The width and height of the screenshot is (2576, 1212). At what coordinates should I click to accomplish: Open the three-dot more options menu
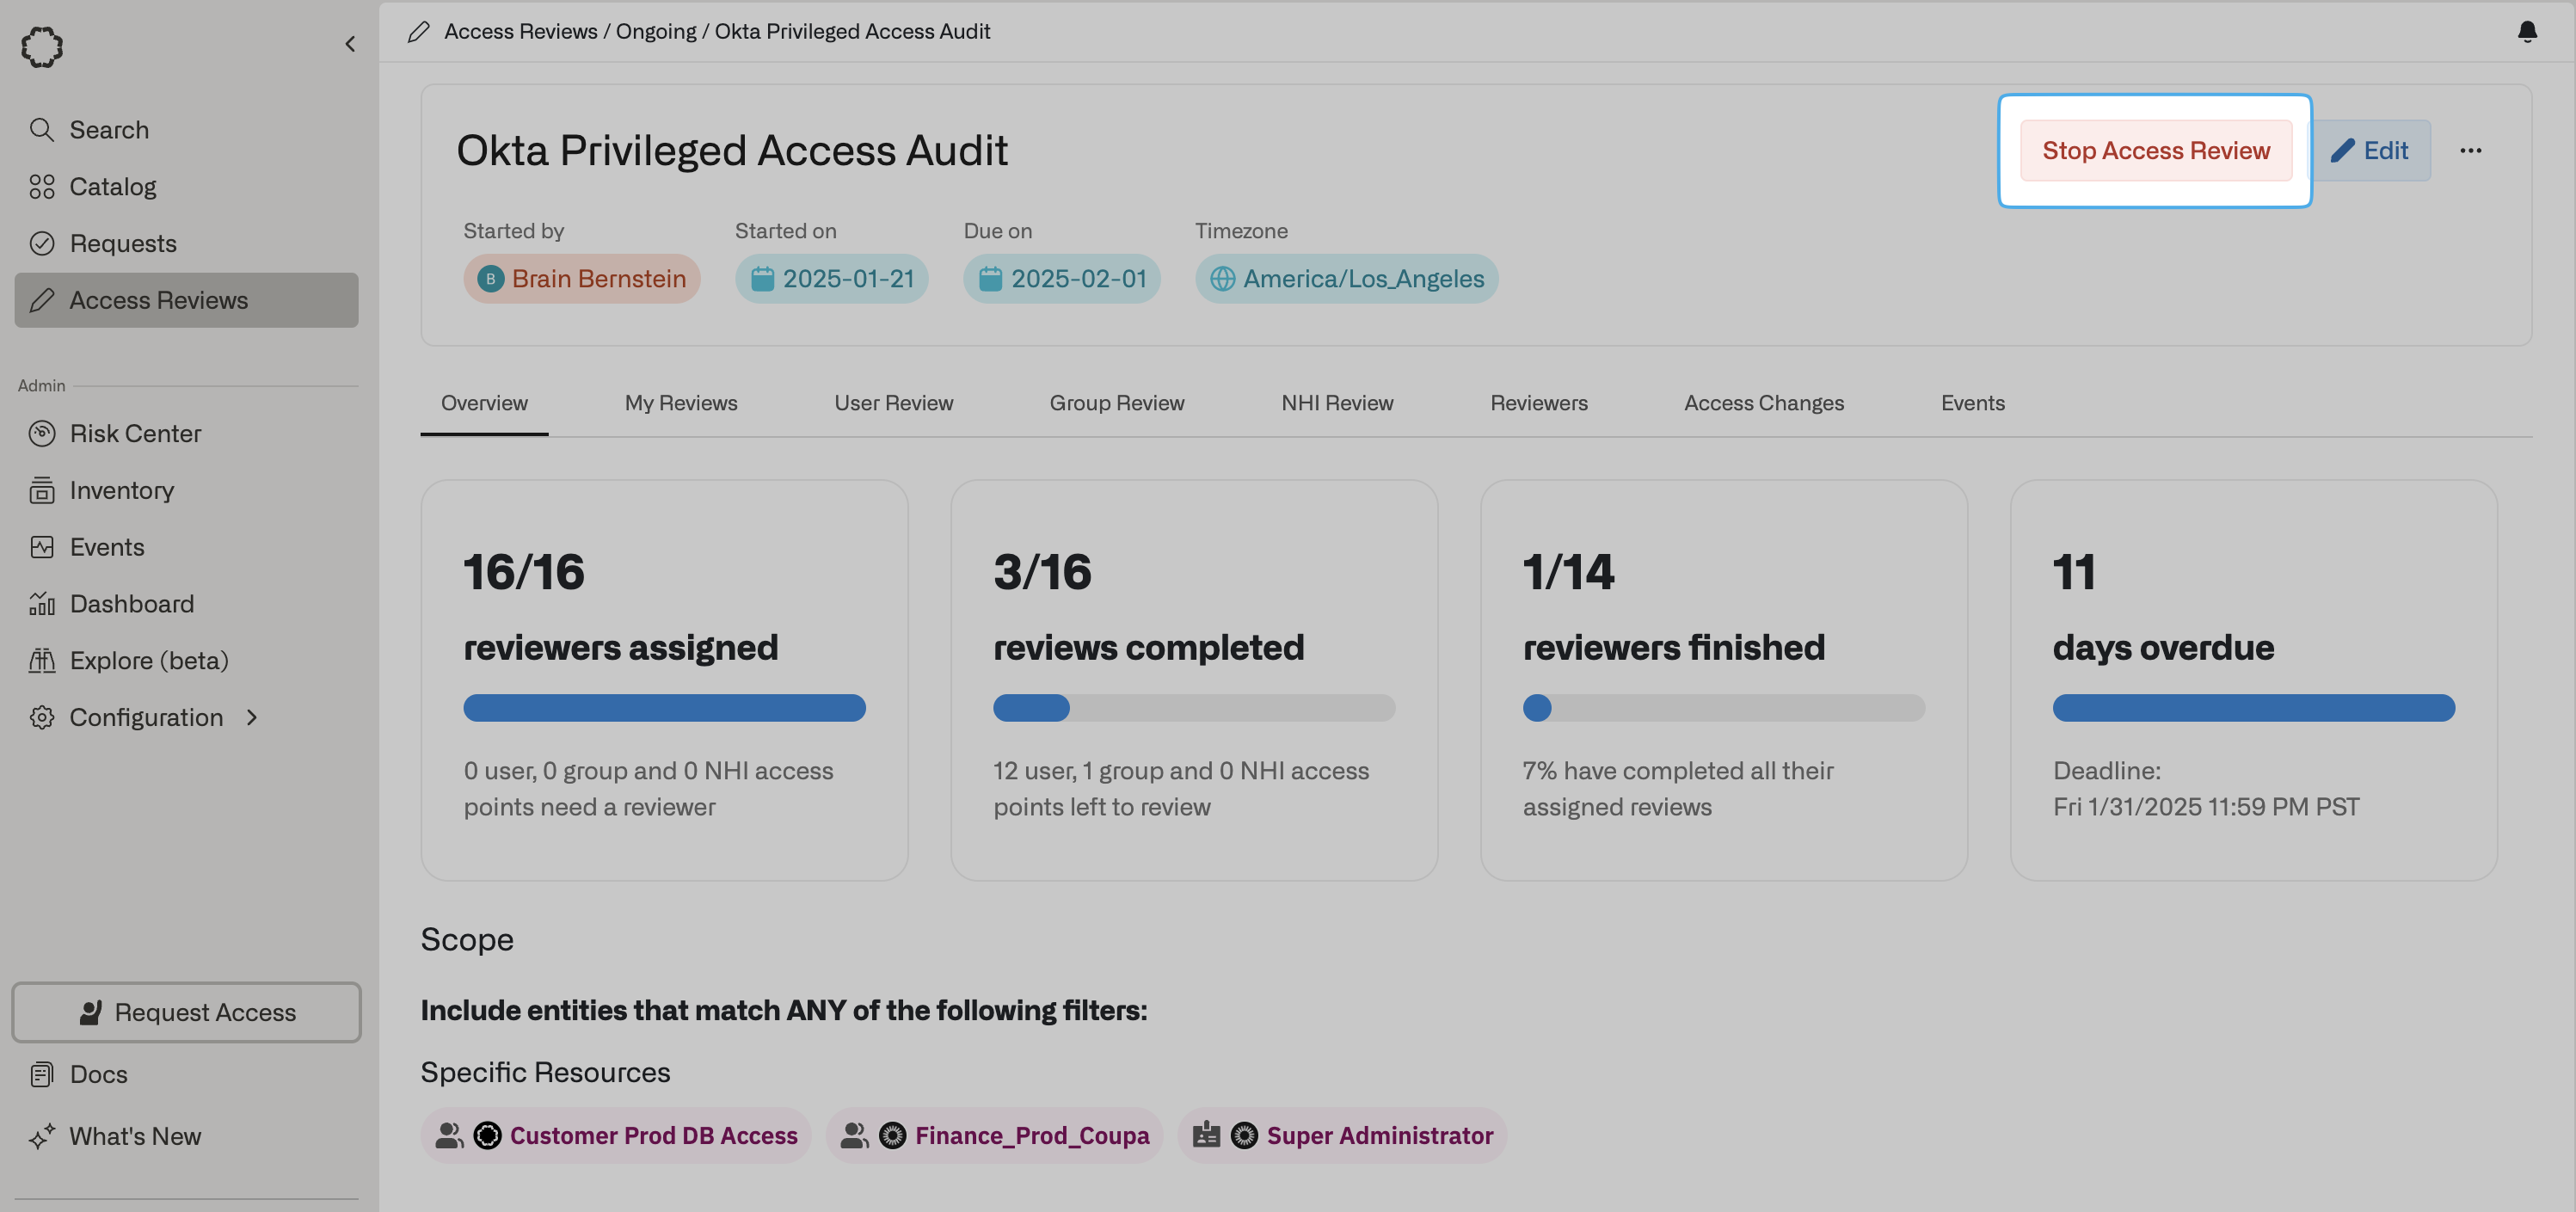2470,151
